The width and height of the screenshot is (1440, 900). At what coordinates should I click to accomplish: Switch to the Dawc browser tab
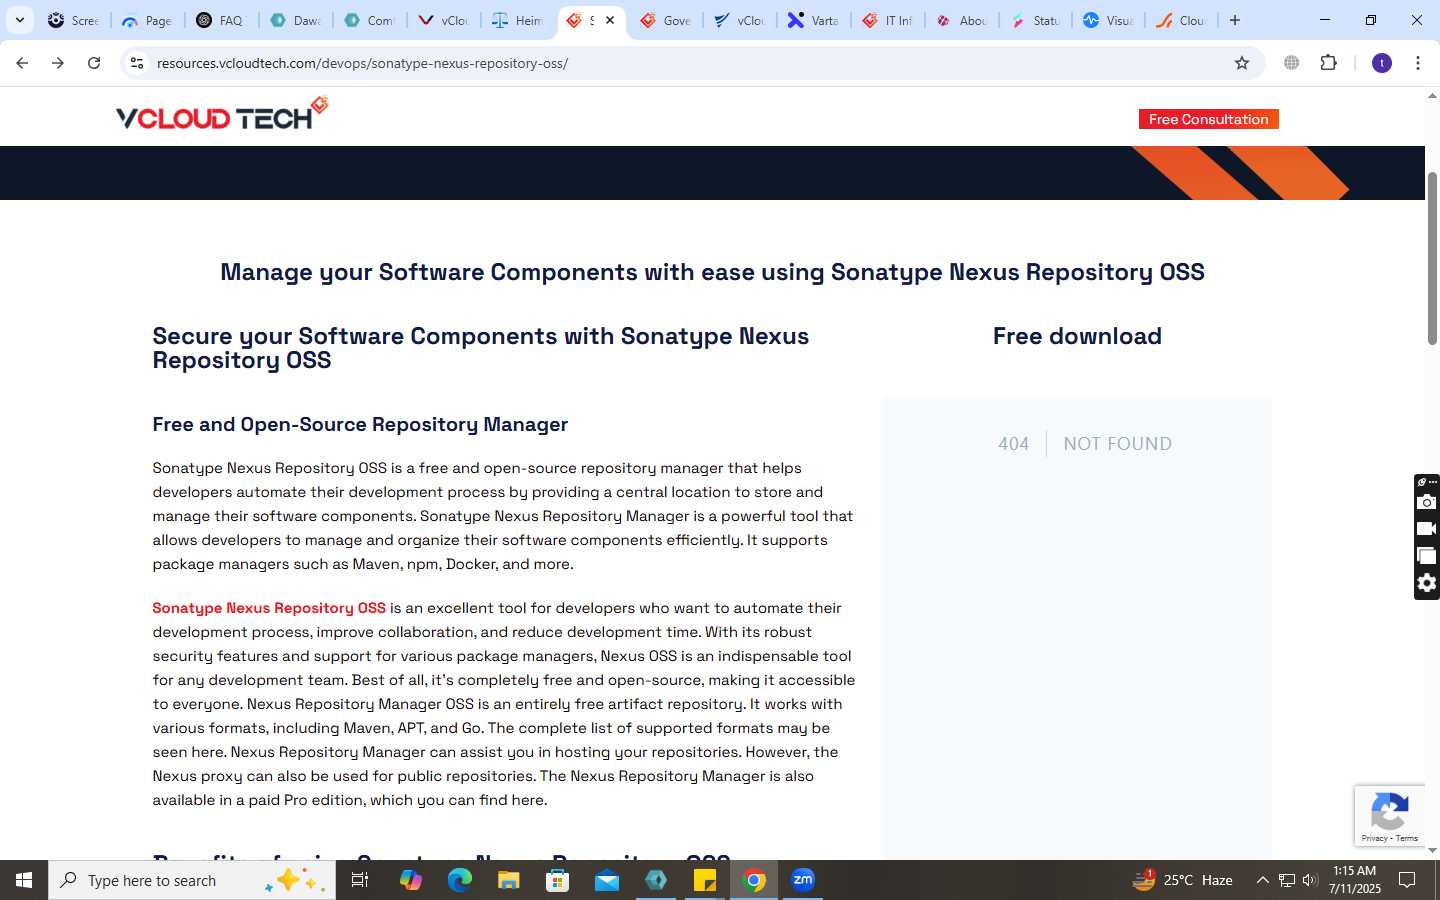[x=295, y=20]
